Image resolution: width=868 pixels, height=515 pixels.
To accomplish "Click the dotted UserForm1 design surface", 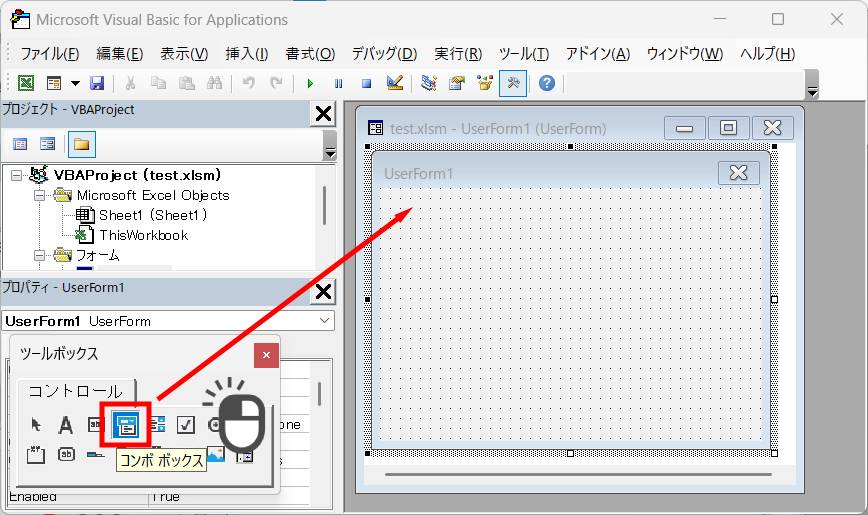I will point(570,313).
